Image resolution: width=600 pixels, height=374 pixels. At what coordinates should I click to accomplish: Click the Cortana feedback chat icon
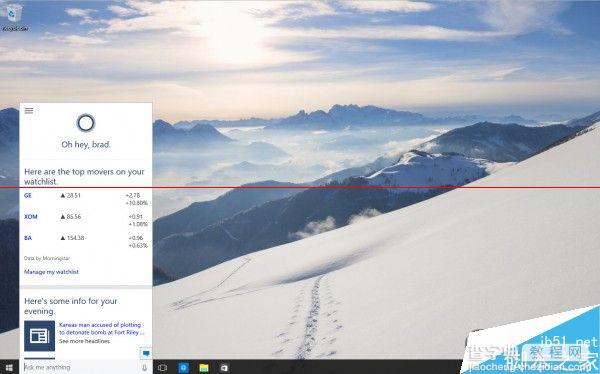(146, 353)
